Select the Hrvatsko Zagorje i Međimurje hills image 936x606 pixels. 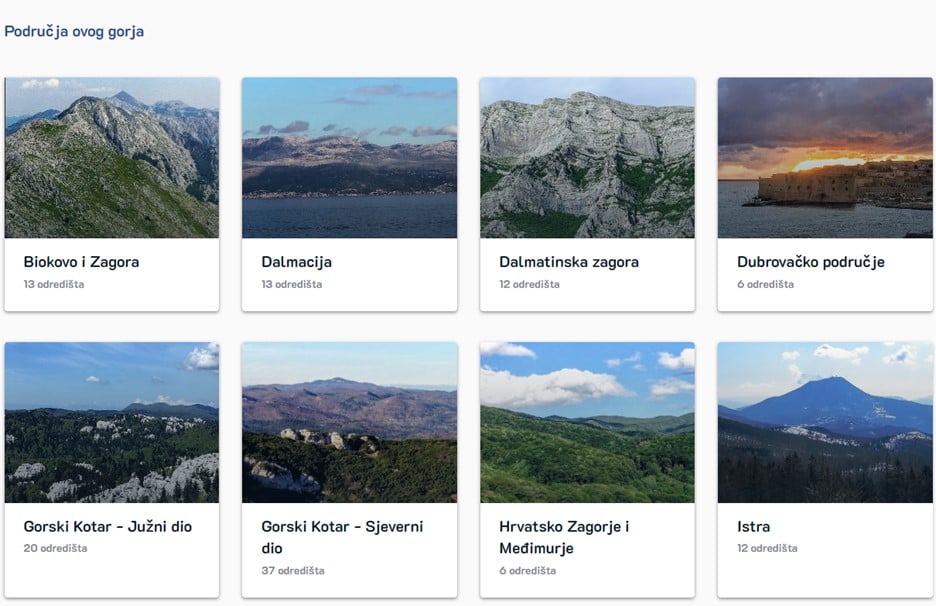[x=587, y=422]
